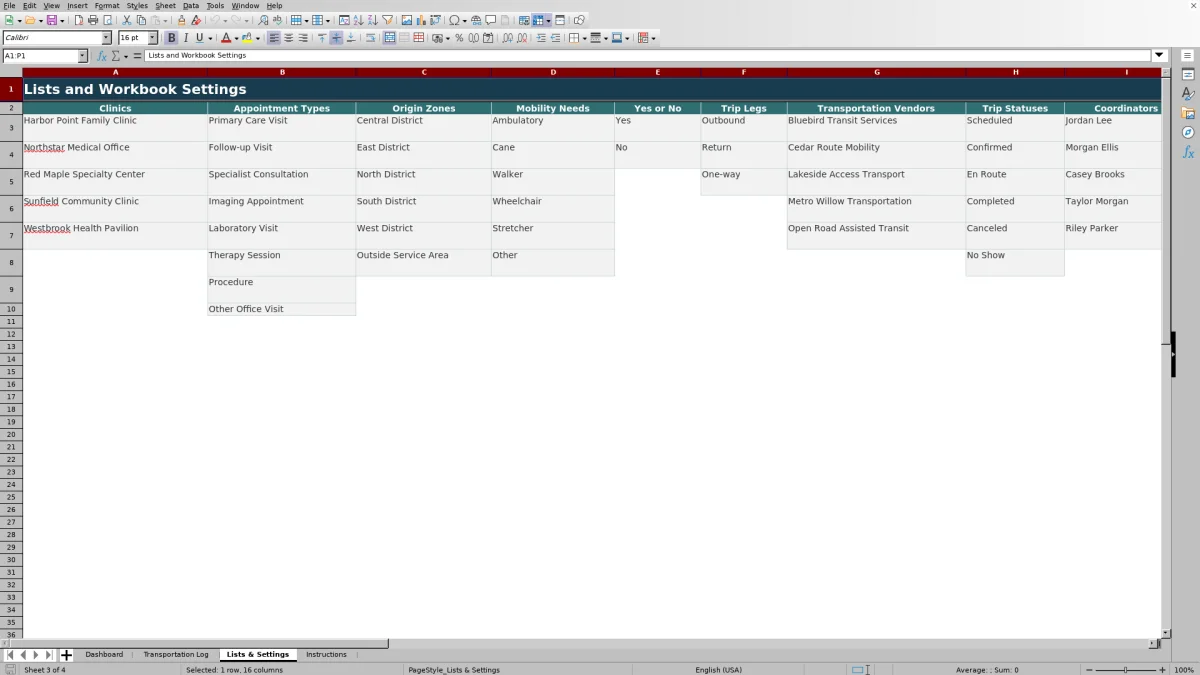The height and width of the screenshot is (675, 1200).
Task: Click column header B
Action: [x=282, y=72]
